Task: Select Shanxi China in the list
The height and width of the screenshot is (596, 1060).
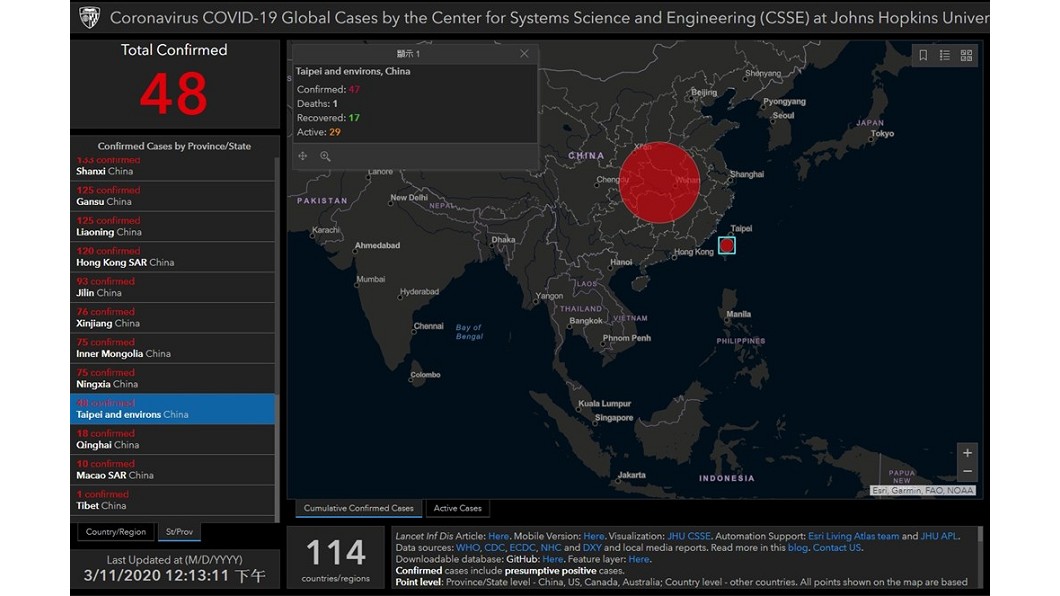Action: click(x=172, y=168)
